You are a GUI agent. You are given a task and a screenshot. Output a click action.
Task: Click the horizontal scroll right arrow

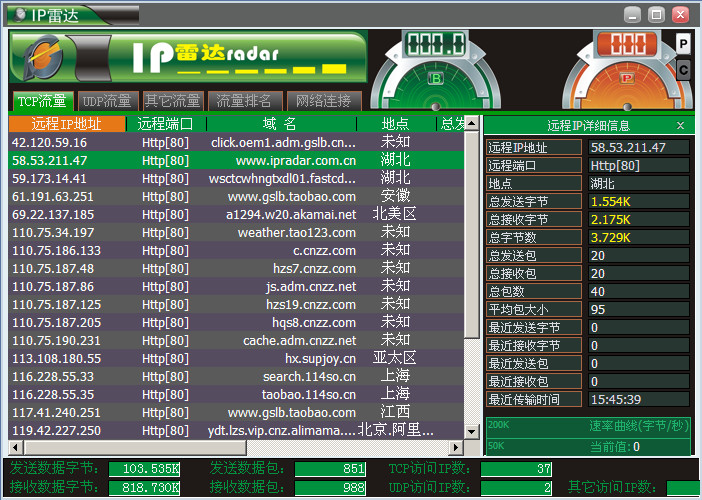pos(456,447)
